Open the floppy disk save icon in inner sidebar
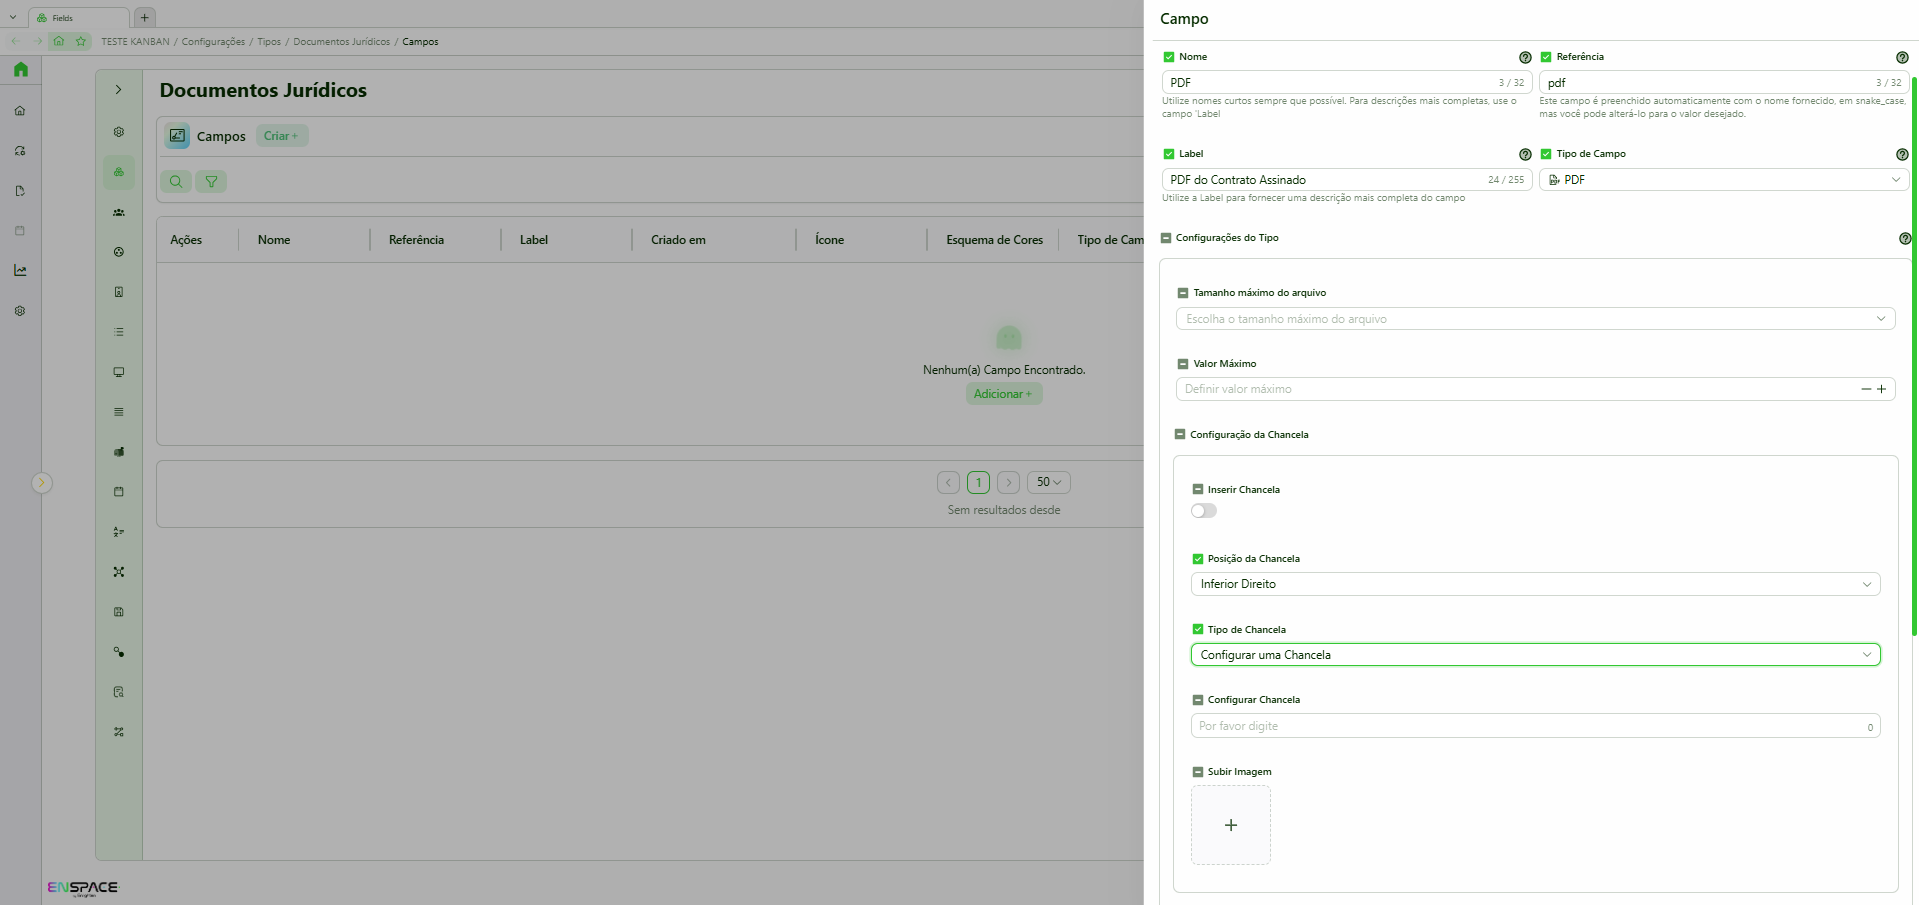This screenshot has width=1919, height=905. point(119,612)
